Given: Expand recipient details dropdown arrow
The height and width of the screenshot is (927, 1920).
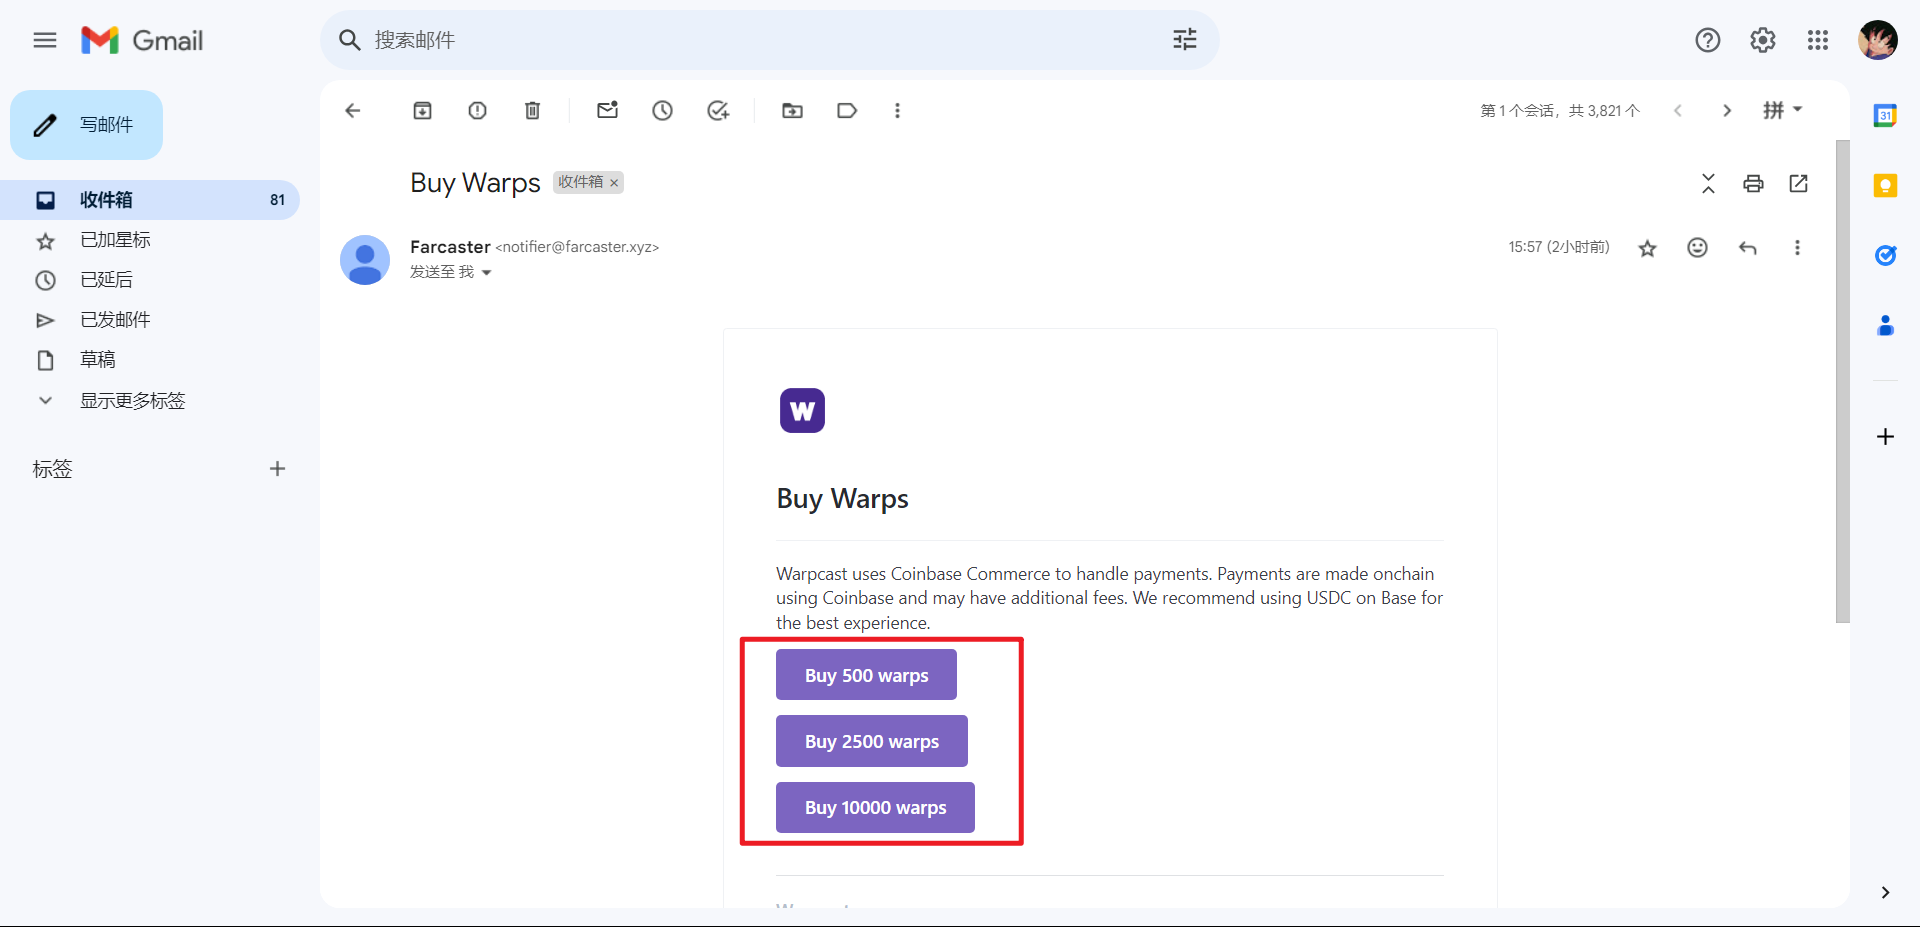Looking at the screenshot, I should point(486,273).
